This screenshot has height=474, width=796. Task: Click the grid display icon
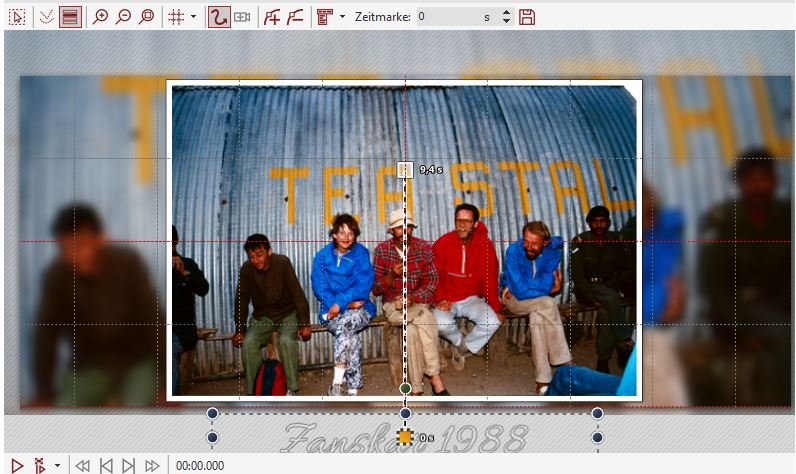point(175,17)
